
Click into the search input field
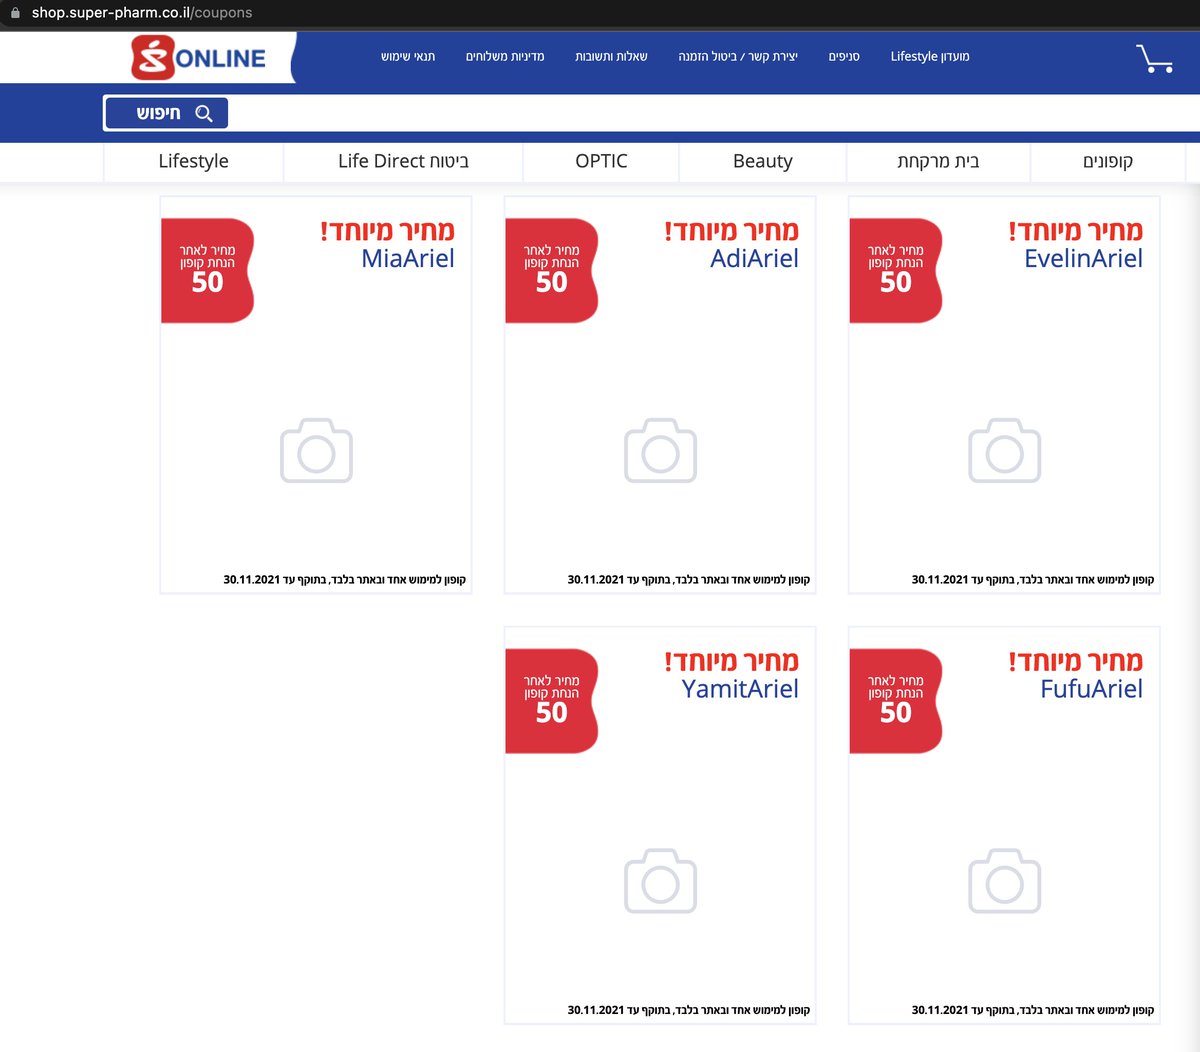click(x=714, y=113)
